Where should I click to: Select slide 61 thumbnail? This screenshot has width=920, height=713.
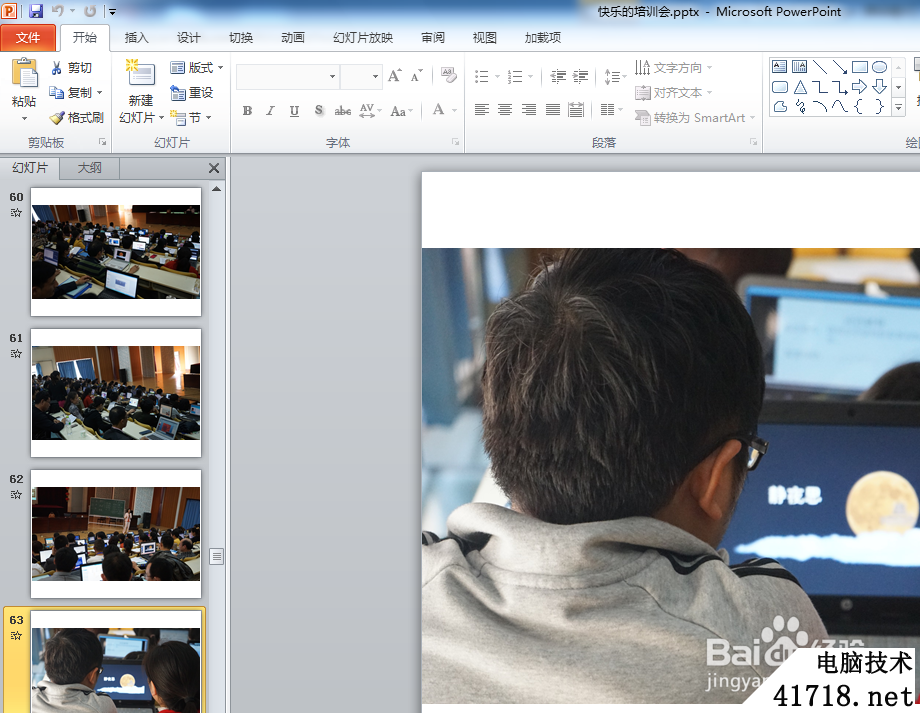tap(116, 393)
